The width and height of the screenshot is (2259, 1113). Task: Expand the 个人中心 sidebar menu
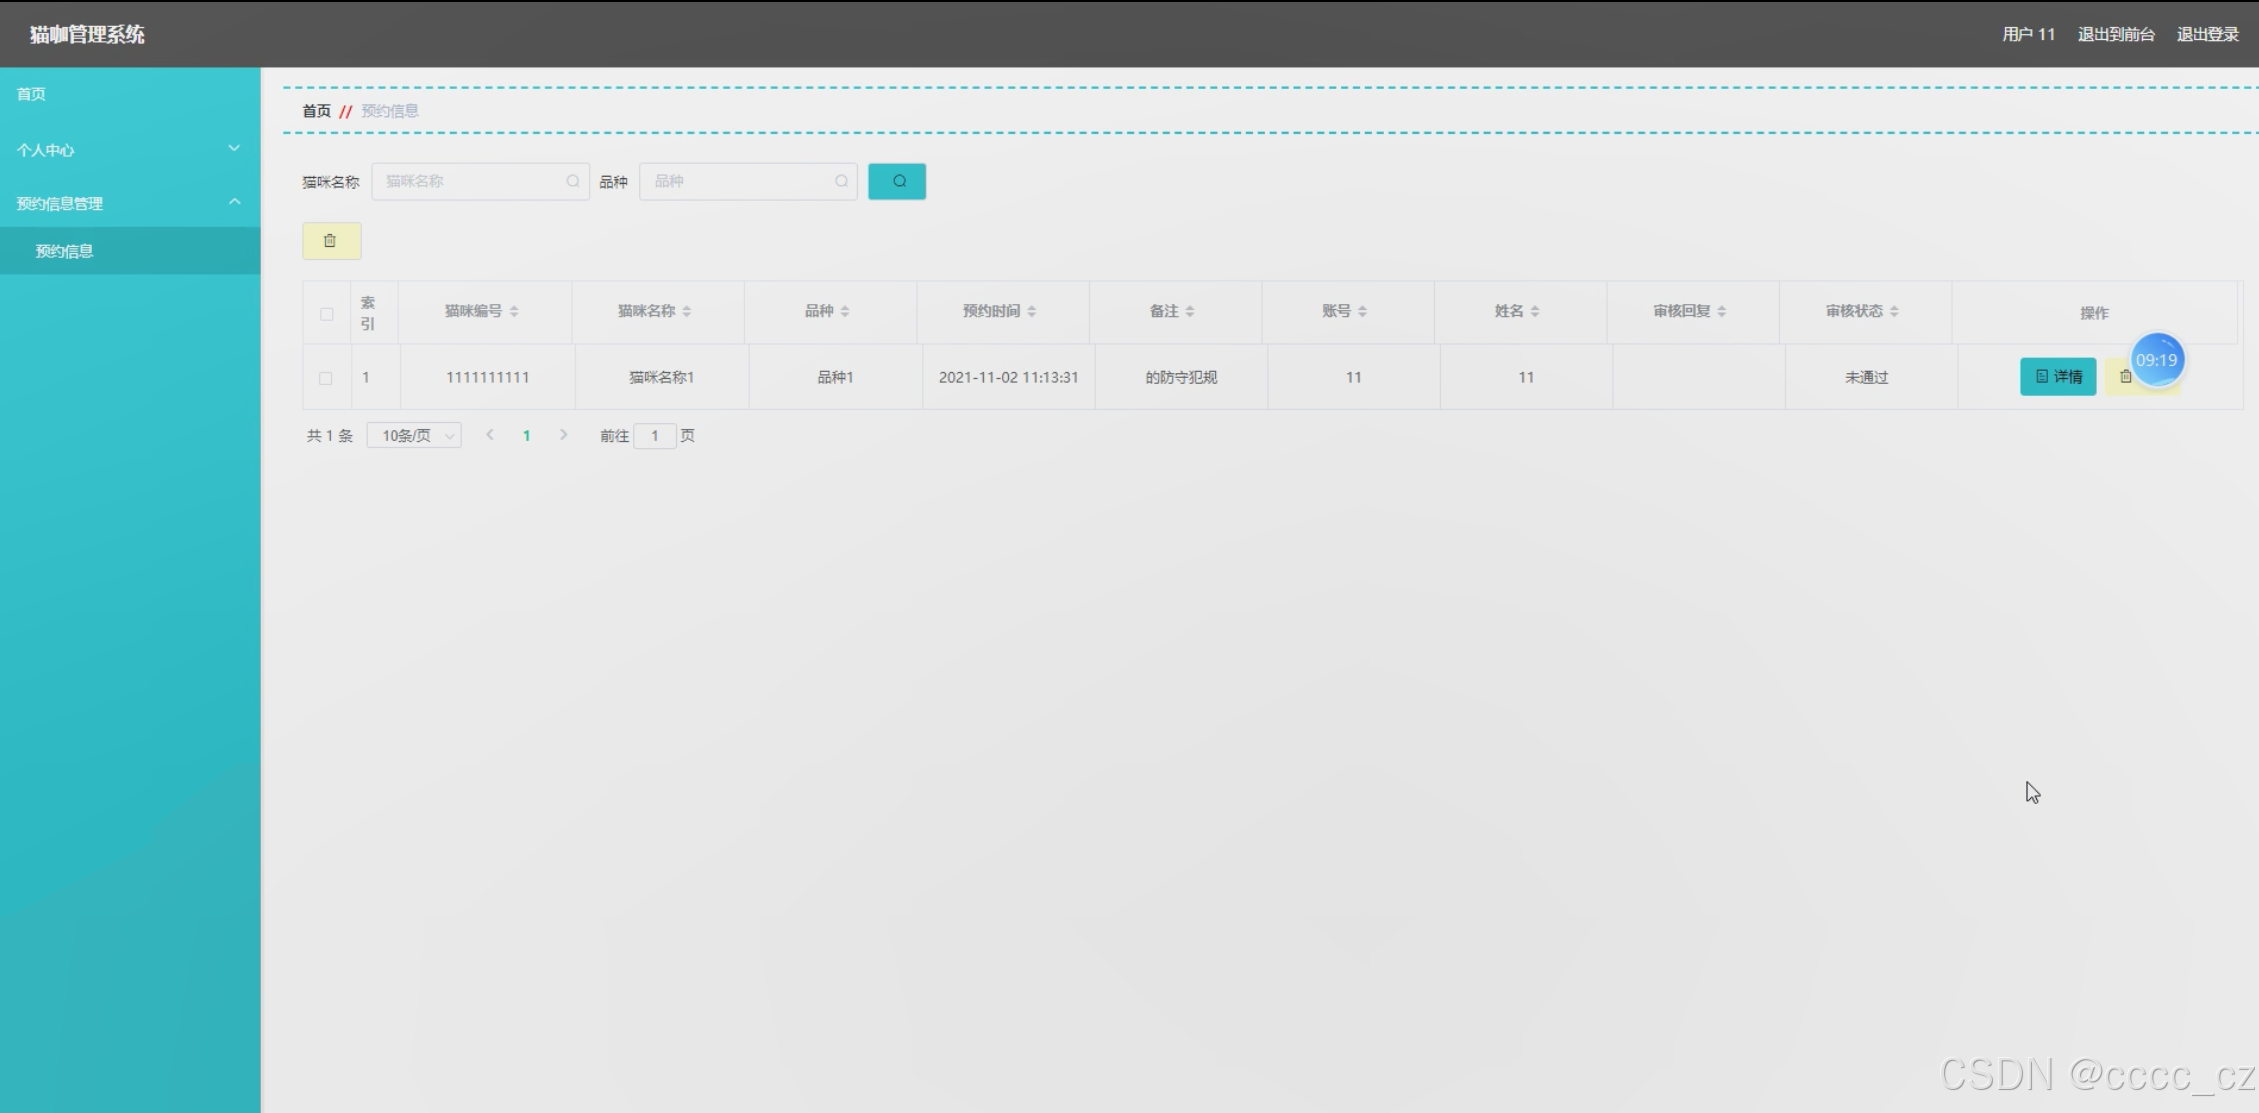[x=130, y=150]
